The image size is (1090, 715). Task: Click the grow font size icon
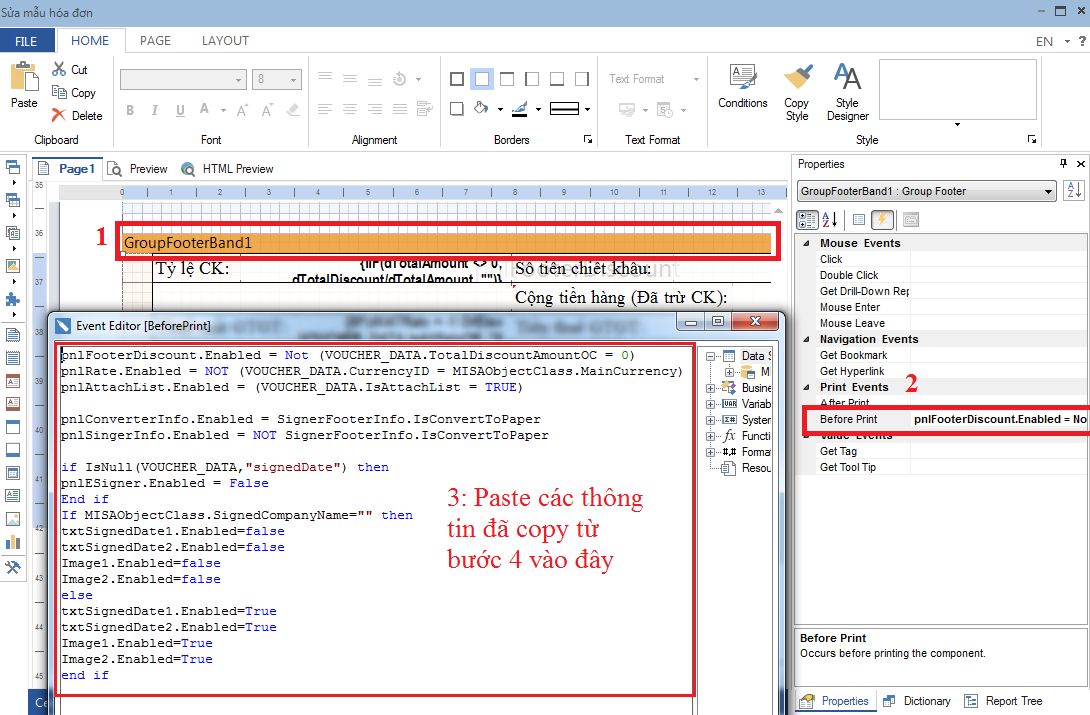click(242, 110)
